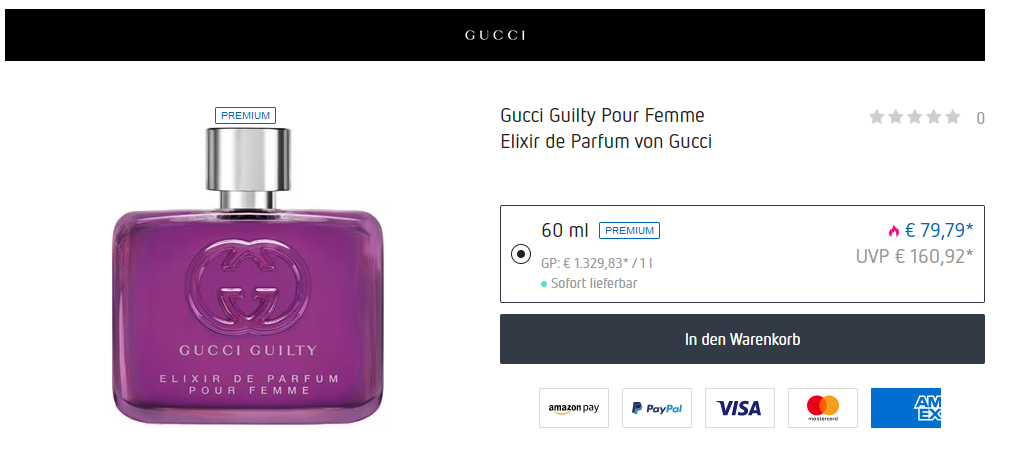
Task: Click the third rating star
Action: pos(915,117)
